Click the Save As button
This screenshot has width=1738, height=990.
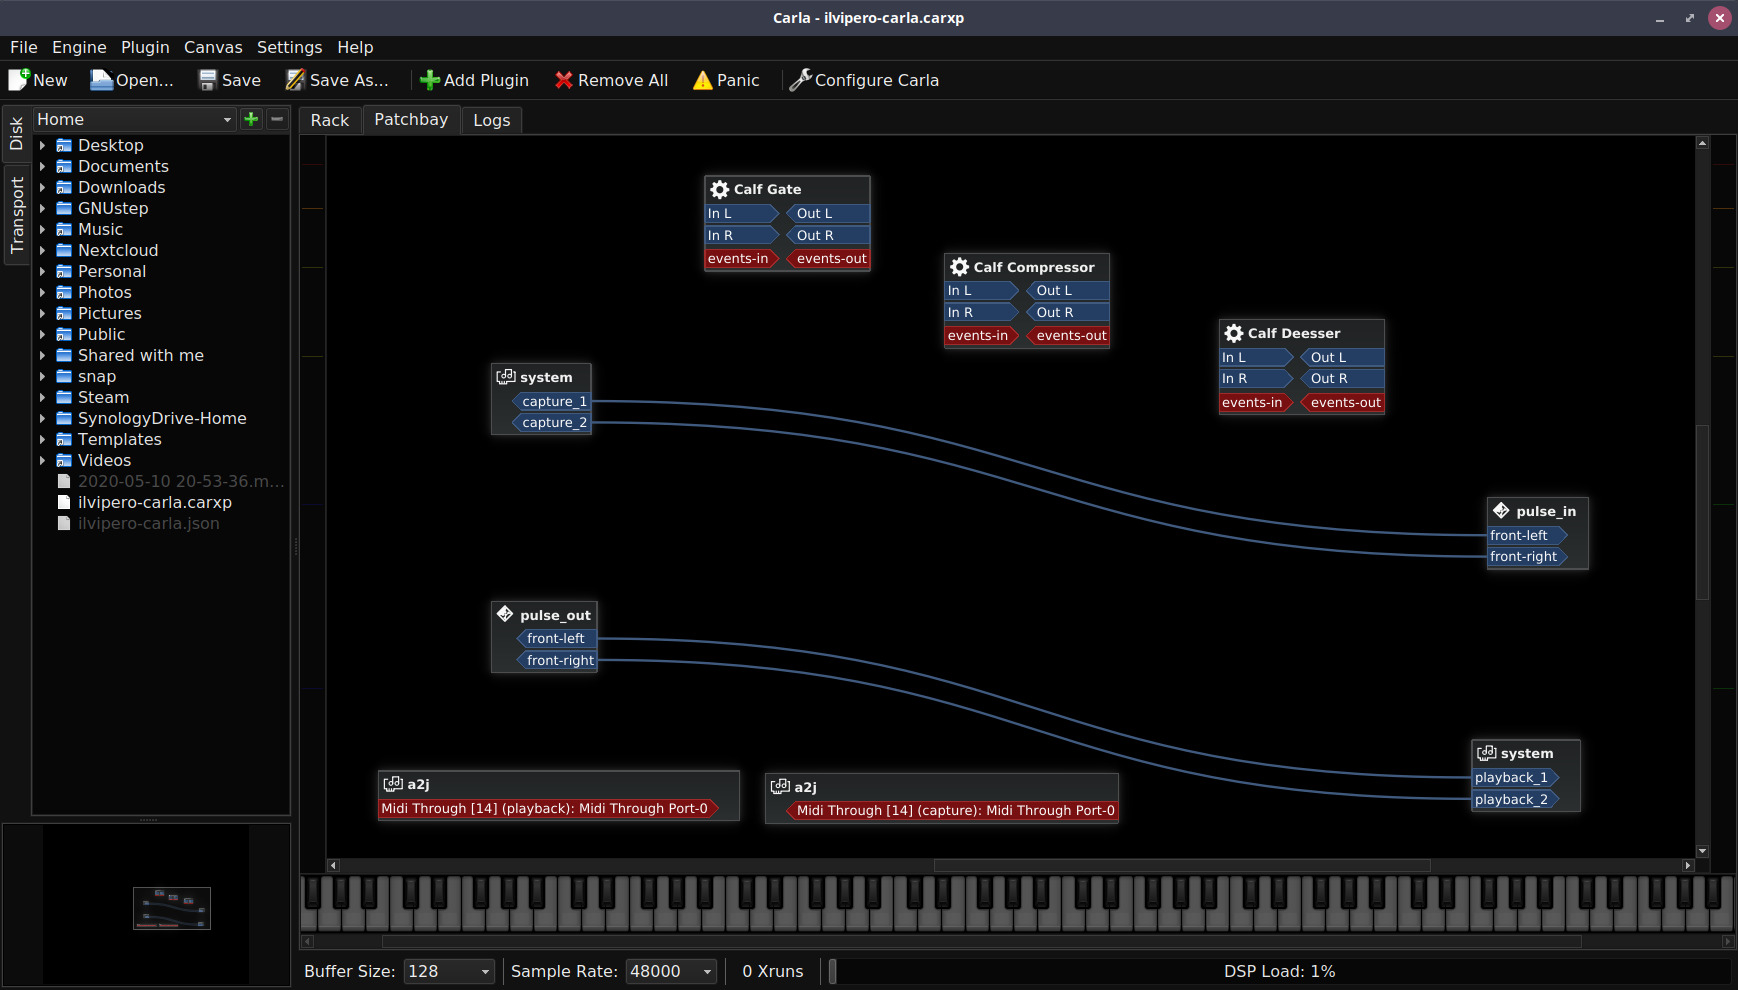tap(338, 80)
